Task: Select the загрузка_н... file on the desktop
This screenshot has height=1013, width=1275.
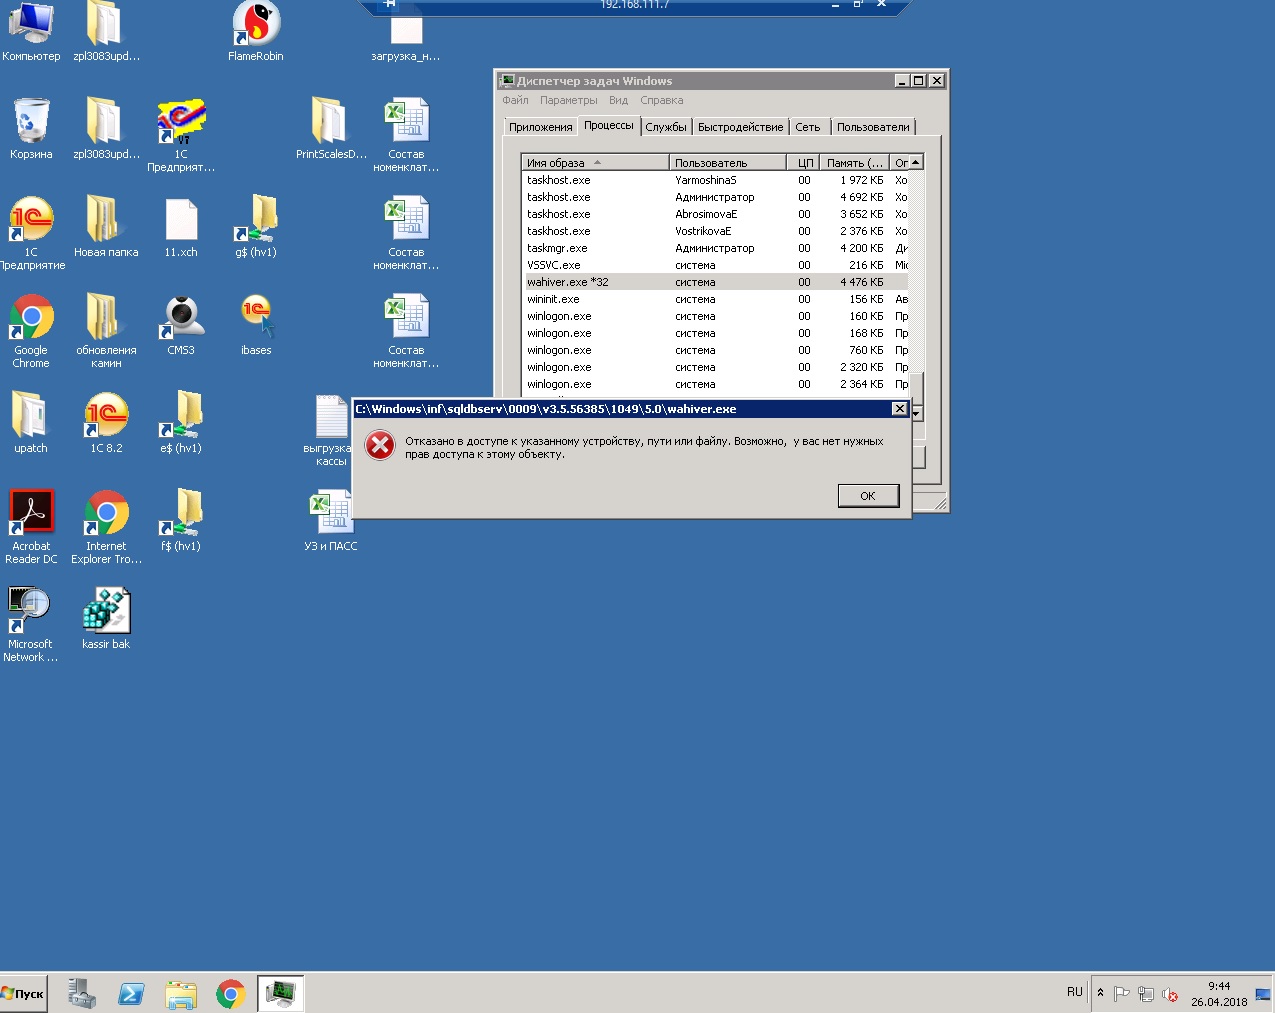Action: tap(406, 38)
